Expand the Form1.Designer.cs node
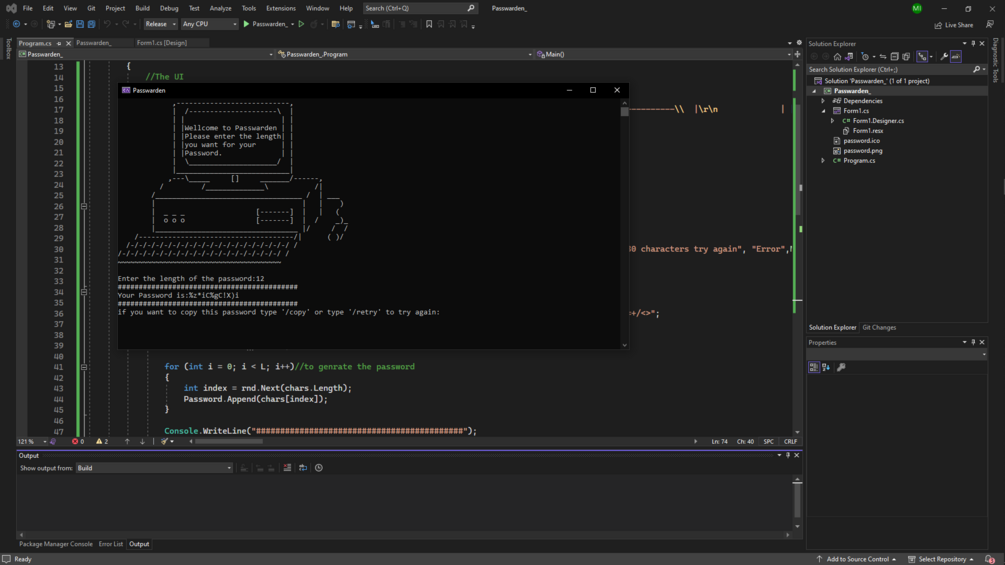This screenshot has width=1005, height=565. click(833, 120)
